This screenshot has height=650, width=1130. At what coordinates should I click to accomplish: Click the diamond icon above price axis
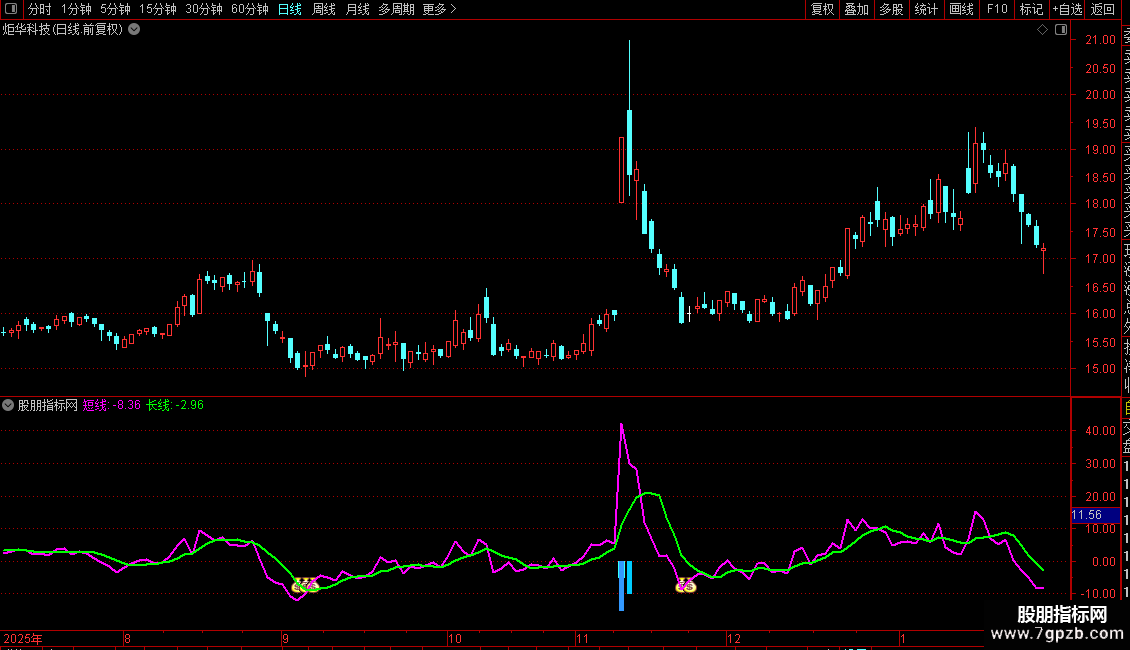pyautogui.click(x=1042, y=30)
